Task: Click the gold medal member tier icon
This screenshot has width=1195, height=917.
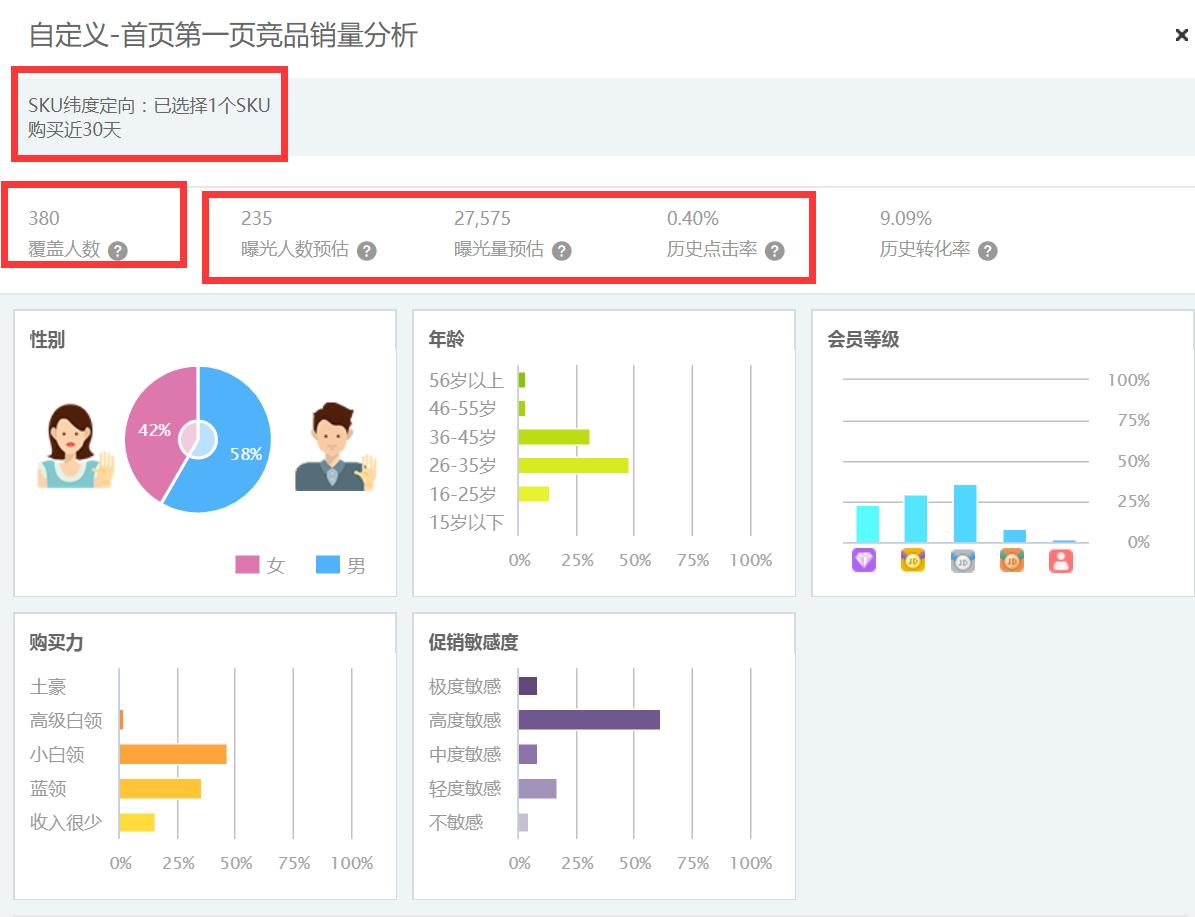Action: (913, 560)
